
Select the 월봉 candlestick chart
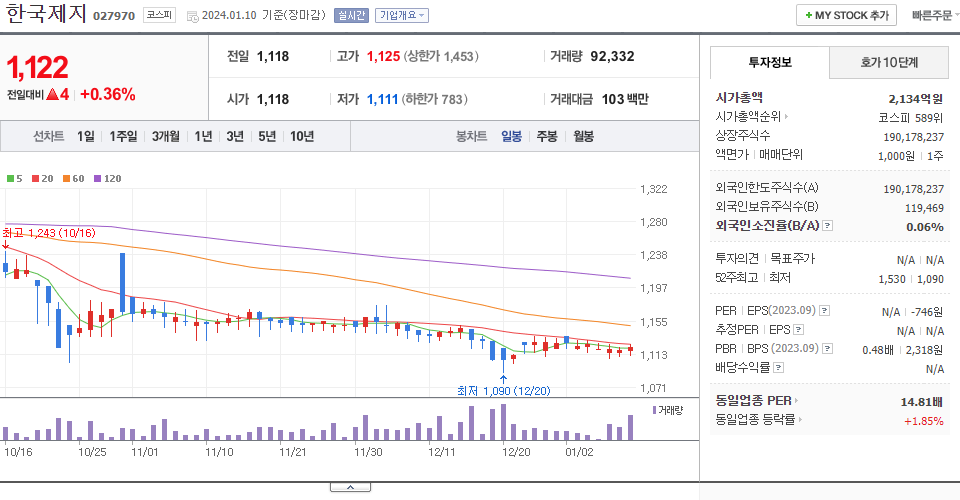pyautogui.click(x=583, y=136)
